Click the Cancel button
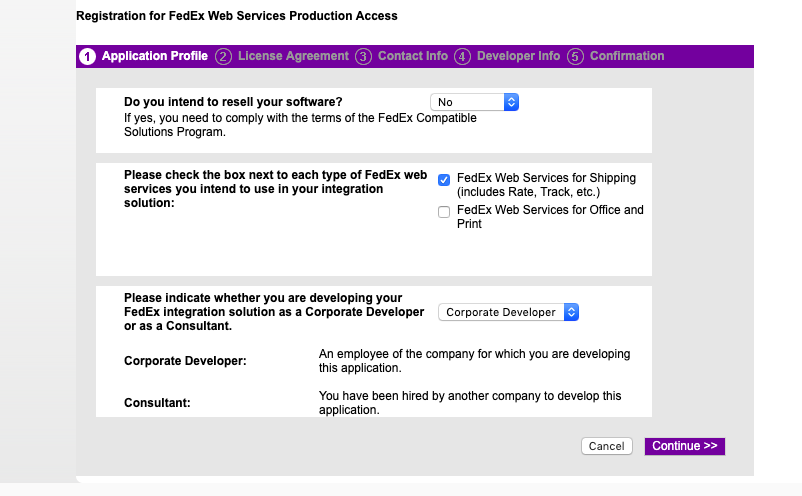This screenshot has height=496, width=802. [x=607, y=446]
